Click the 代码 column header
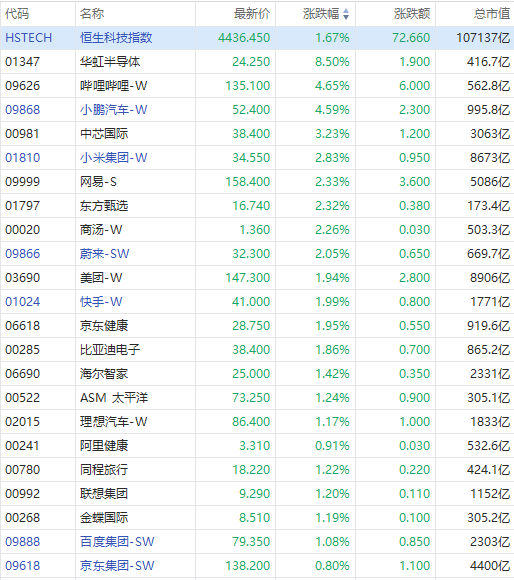The width and height of the screenshot is (514, 580). pos(17,14)
